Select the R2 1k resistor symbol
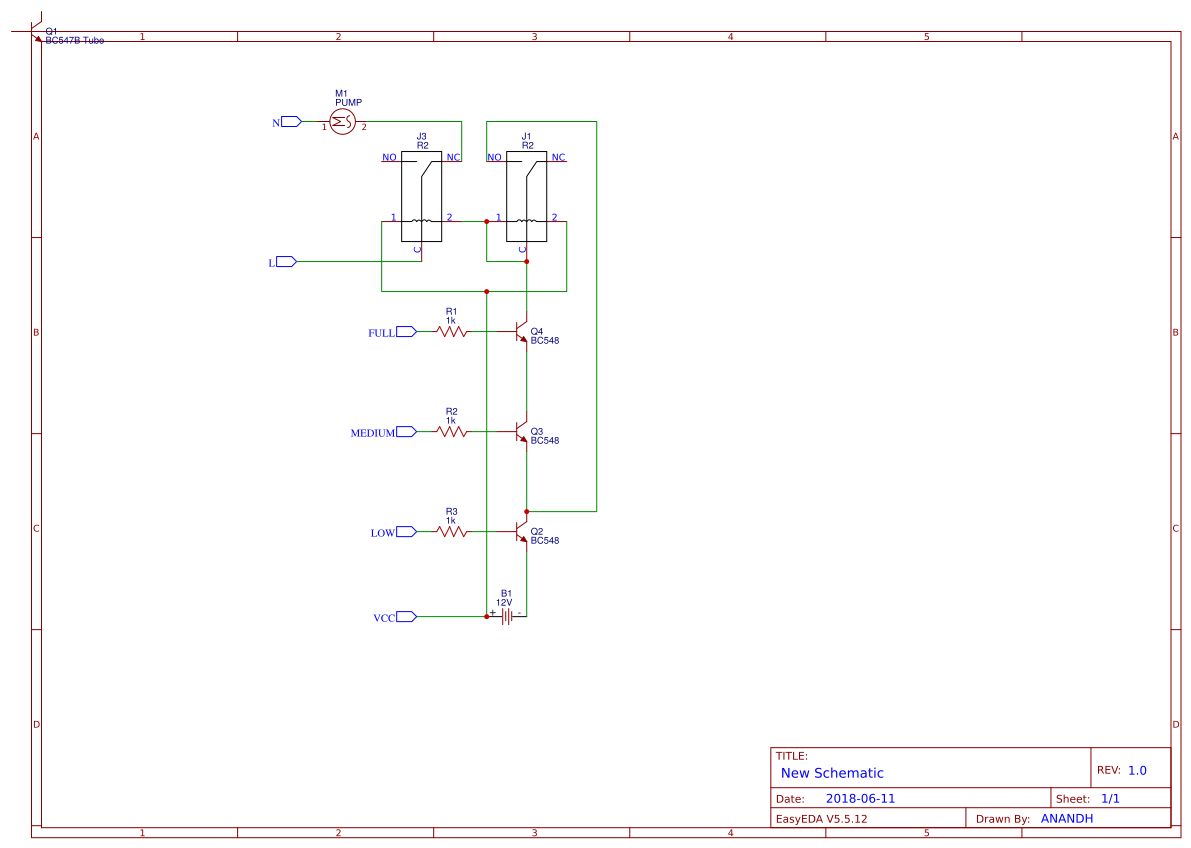Screen dimensions: 1191x848 pyautogui.click(x=452, y=432)
